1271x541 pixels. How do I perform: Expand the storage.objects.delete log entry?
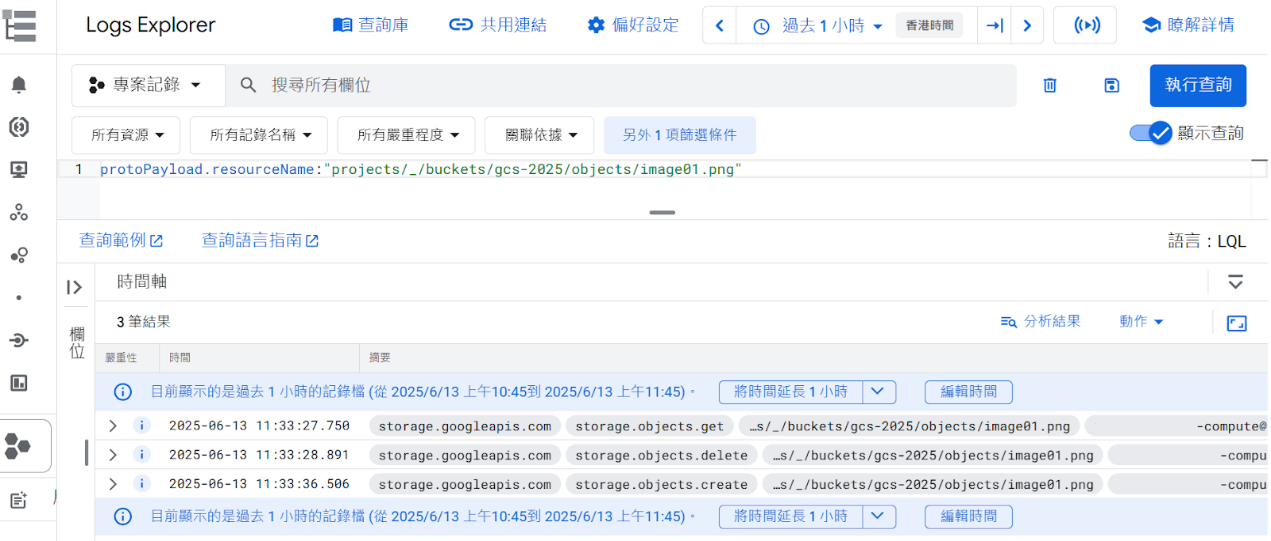tap(112, 455)
